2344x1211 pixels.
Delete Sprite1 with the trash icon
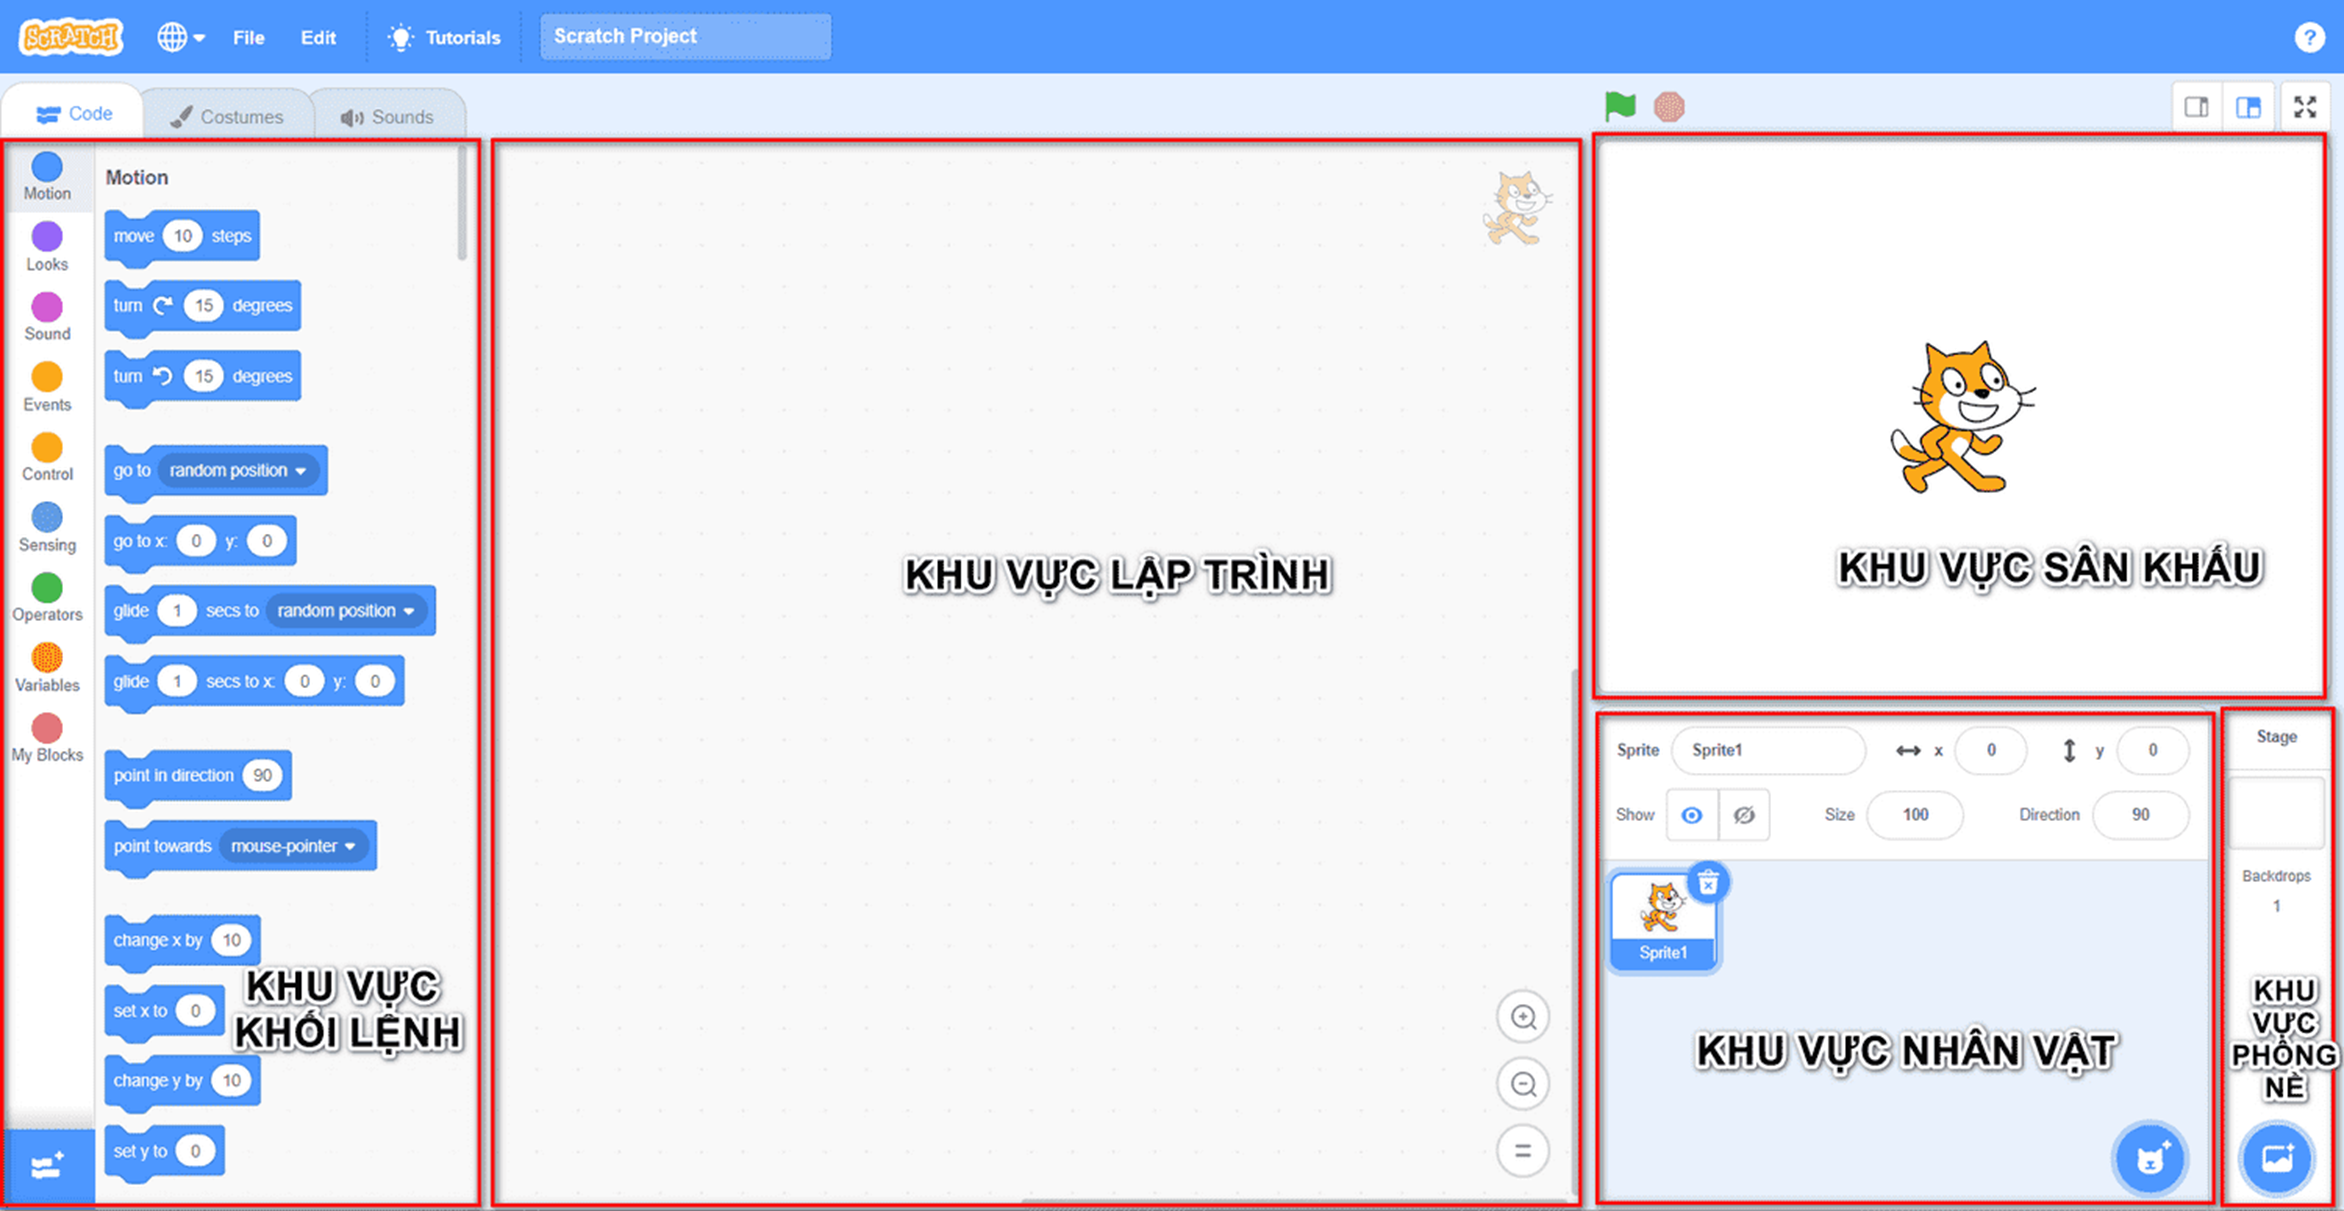1708,883
